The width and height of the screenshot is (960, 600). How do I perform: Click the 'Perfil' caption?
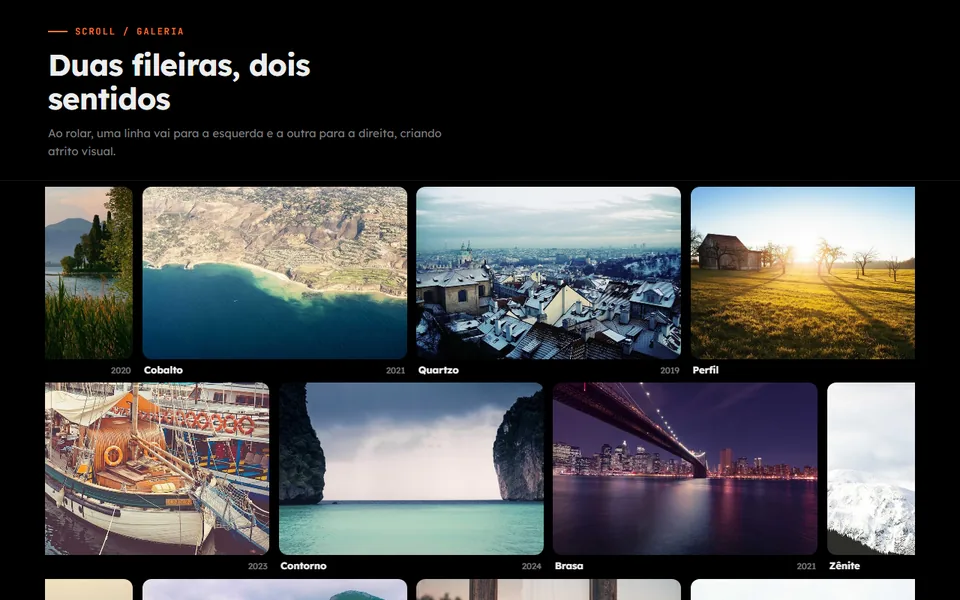pos(705,370)
